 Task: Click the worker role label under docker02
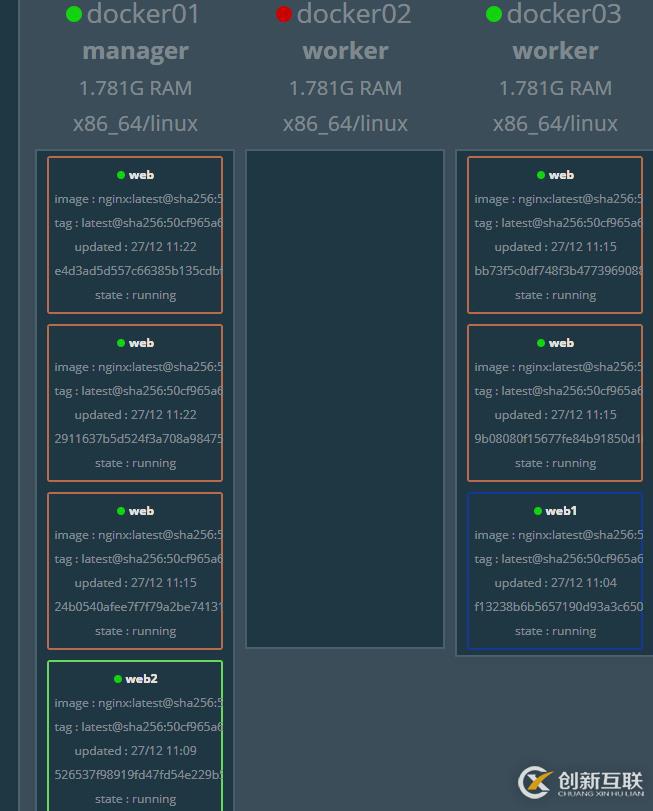[x=345, y=51]
